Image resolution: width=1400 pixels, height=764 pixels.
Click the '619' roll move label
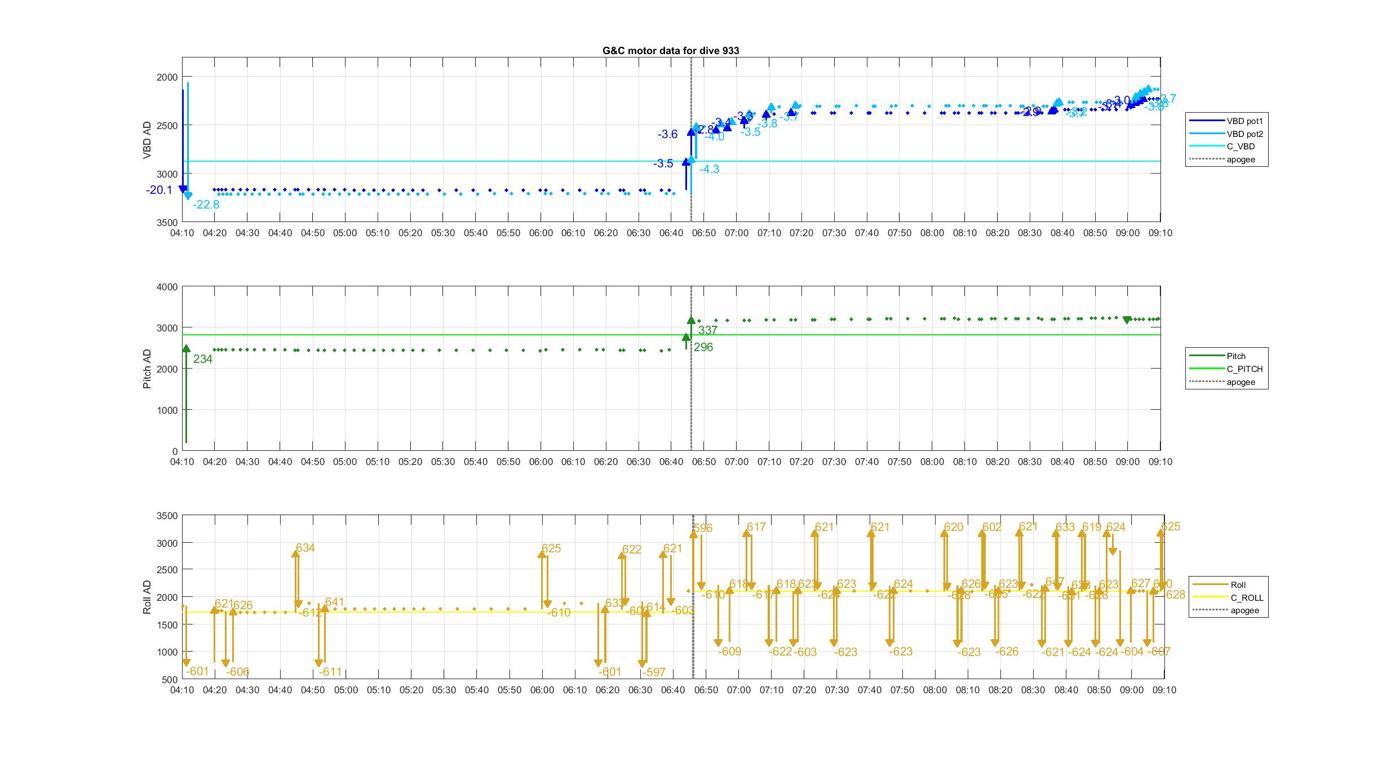1091,527
